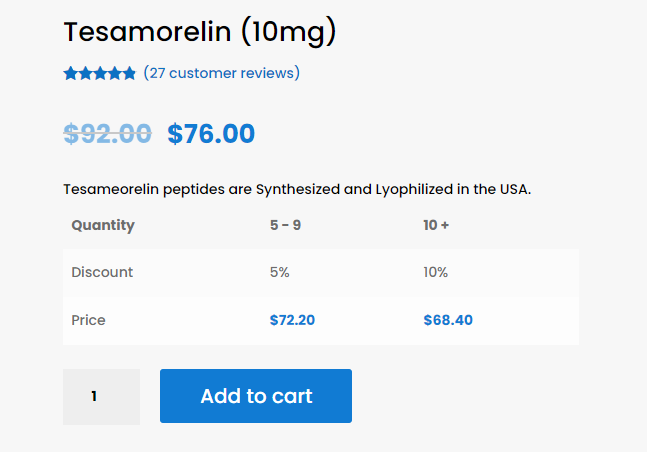The image size is (647, 452).
Task: Select the 5 - 9 quantity column header
Action: 285,225
